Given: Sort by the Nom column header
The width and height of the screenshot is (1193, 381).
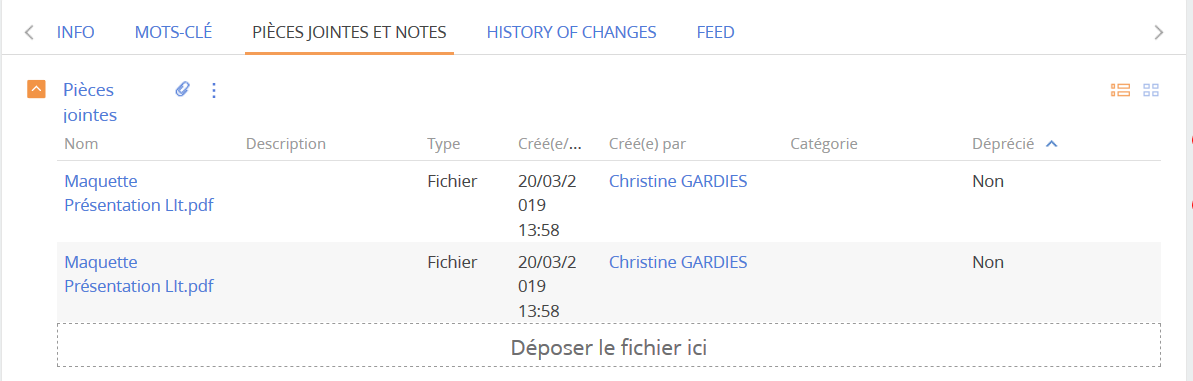Looking at the screenshot, I should [x=81, y=144].
